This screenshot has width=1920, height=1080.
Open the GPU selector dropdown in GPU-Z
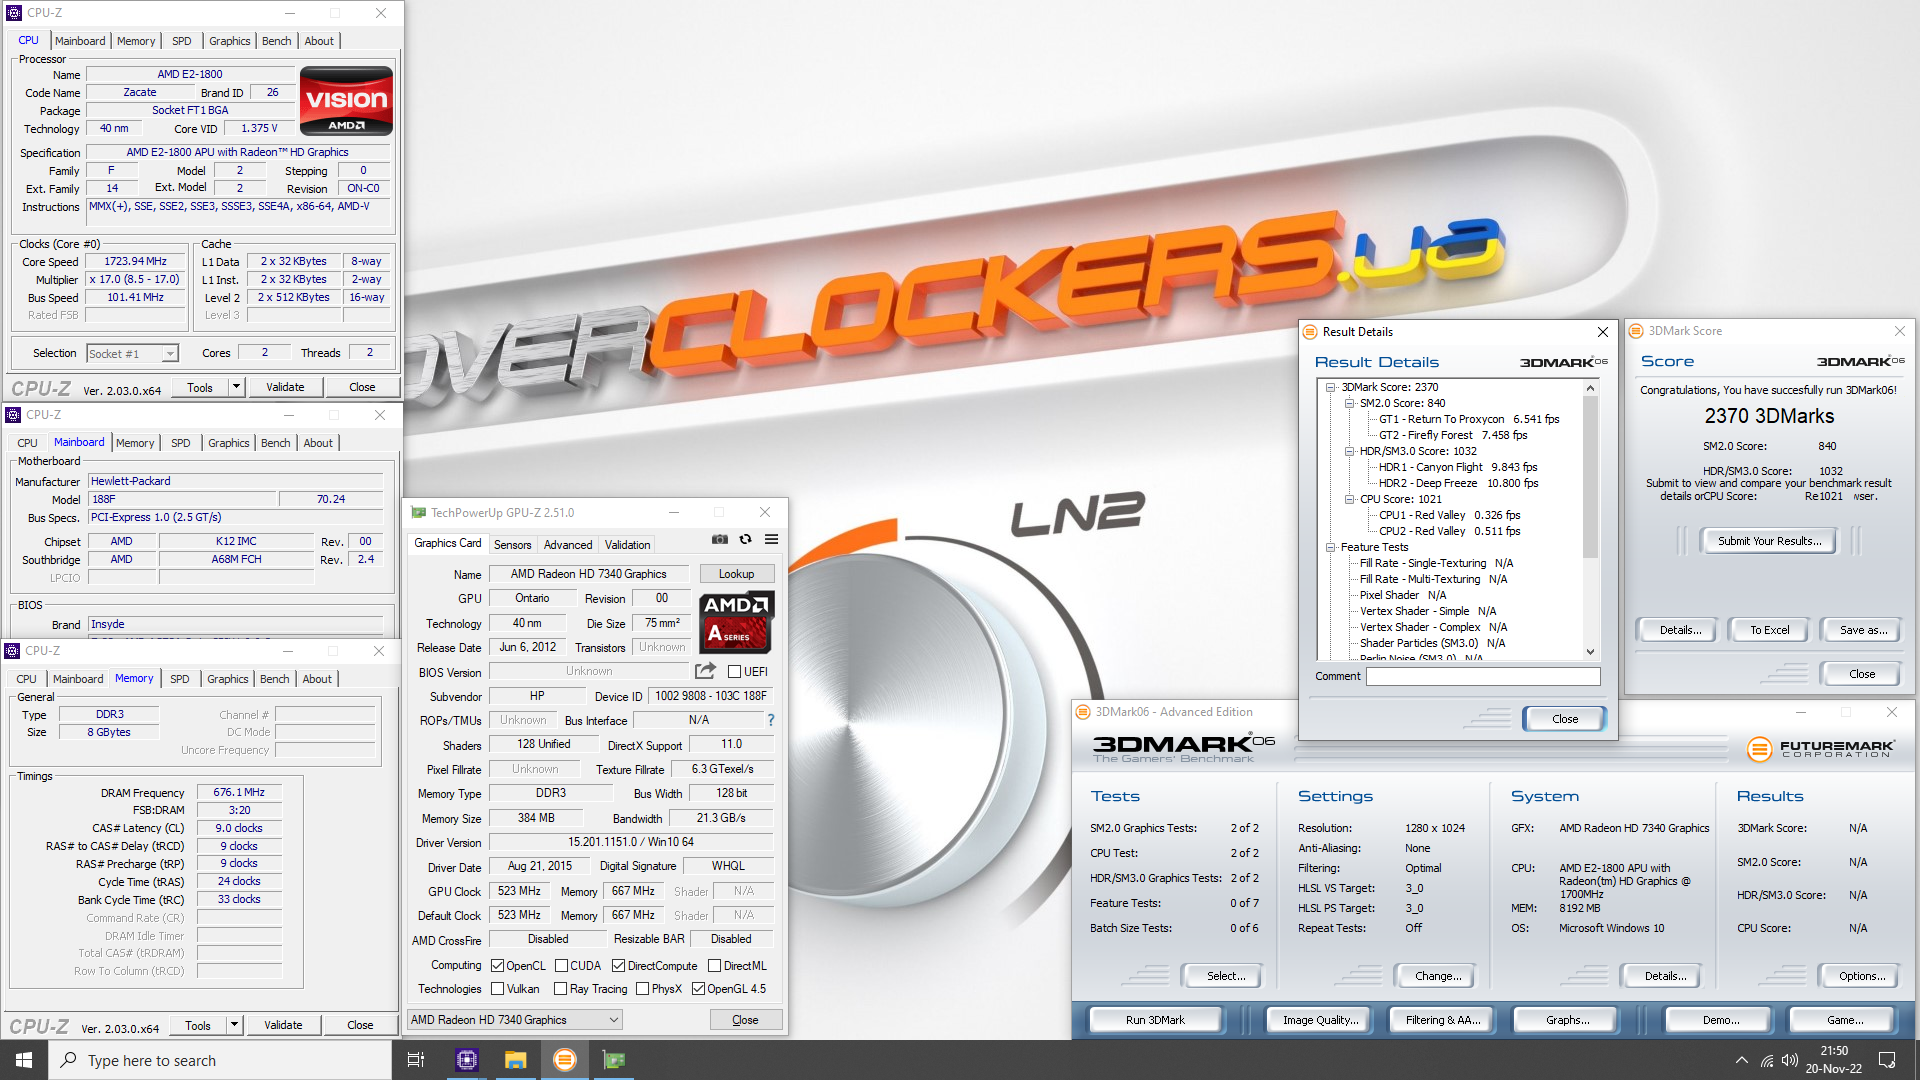pos(515,1020)
